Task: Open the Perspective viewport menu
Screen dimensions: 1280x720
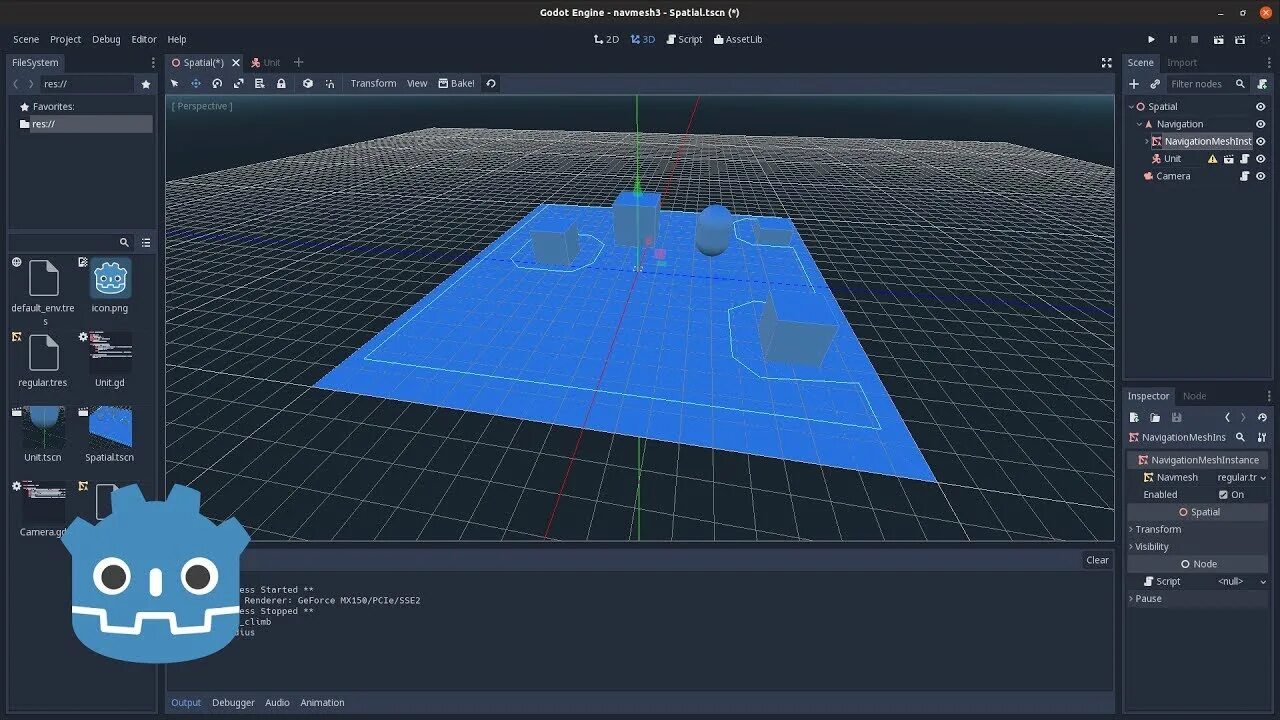Action: tap(202, 106)
